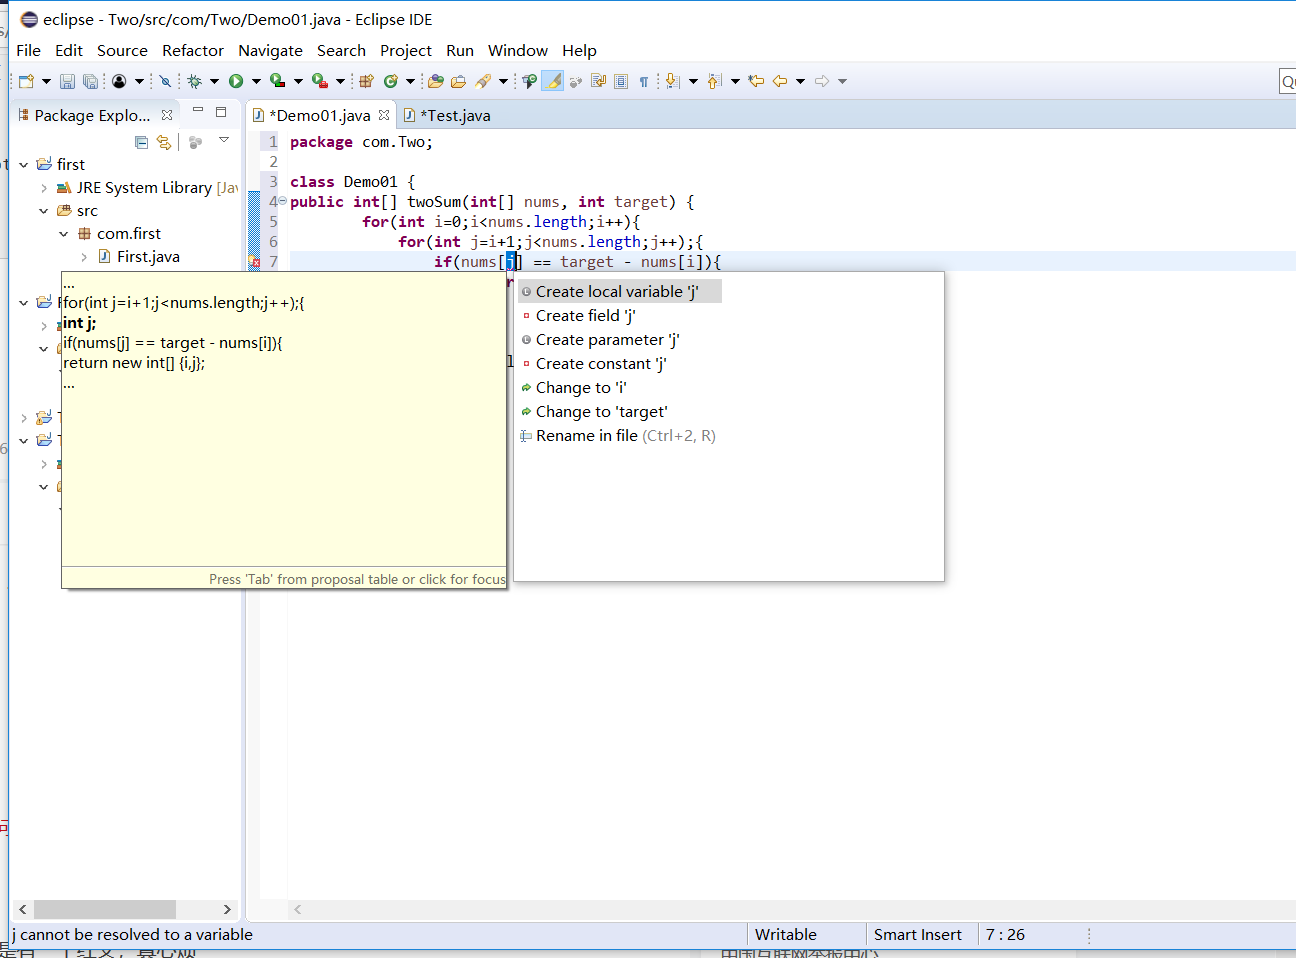
Task: Open the Window menu
Action: [518, 50]
